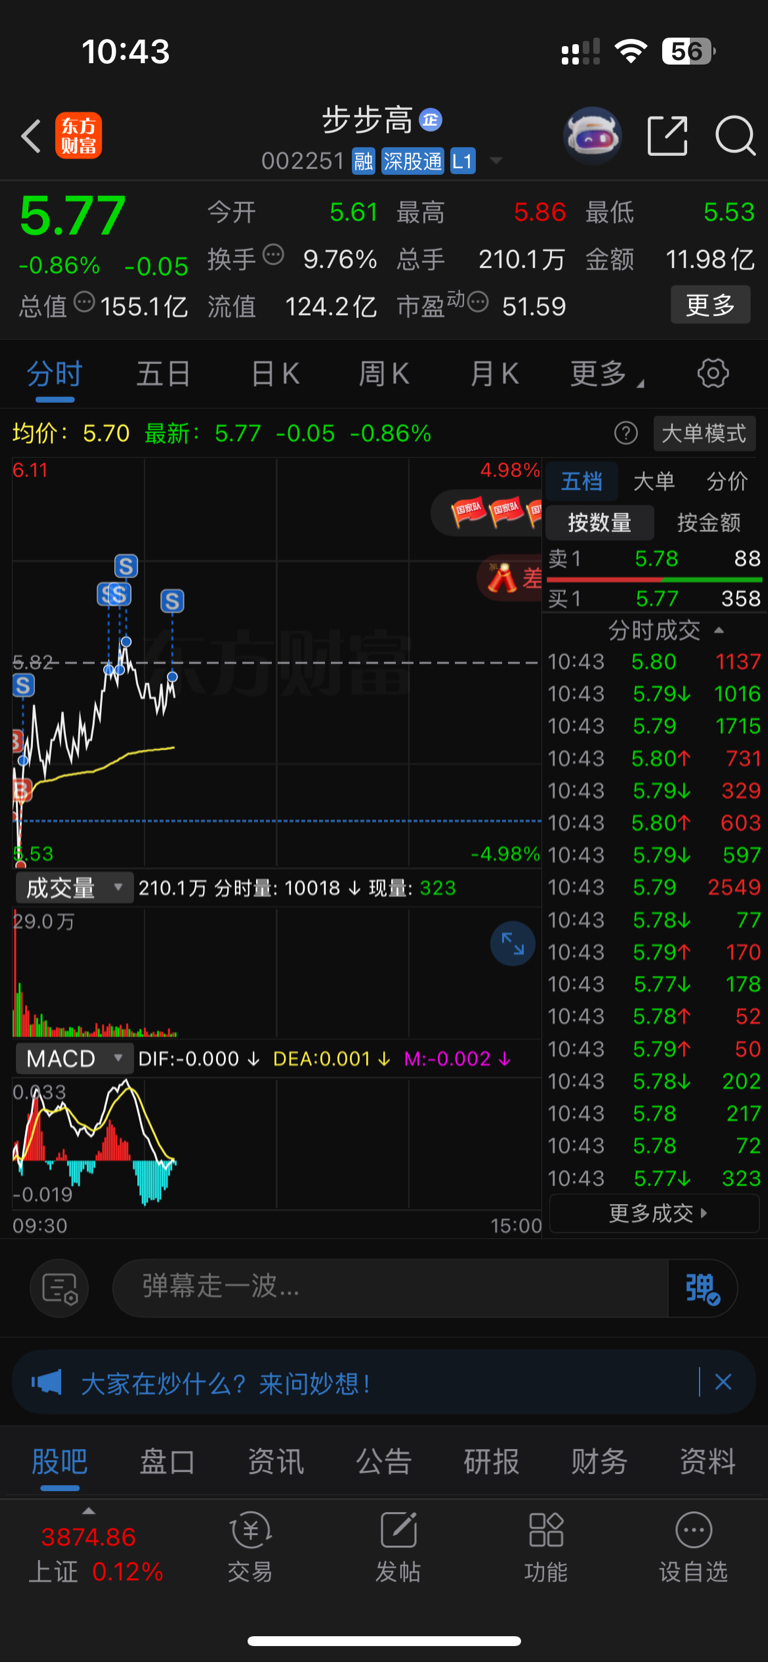Tap the help question mark icon
This screenshot has height=1663, width=768.
626,433
